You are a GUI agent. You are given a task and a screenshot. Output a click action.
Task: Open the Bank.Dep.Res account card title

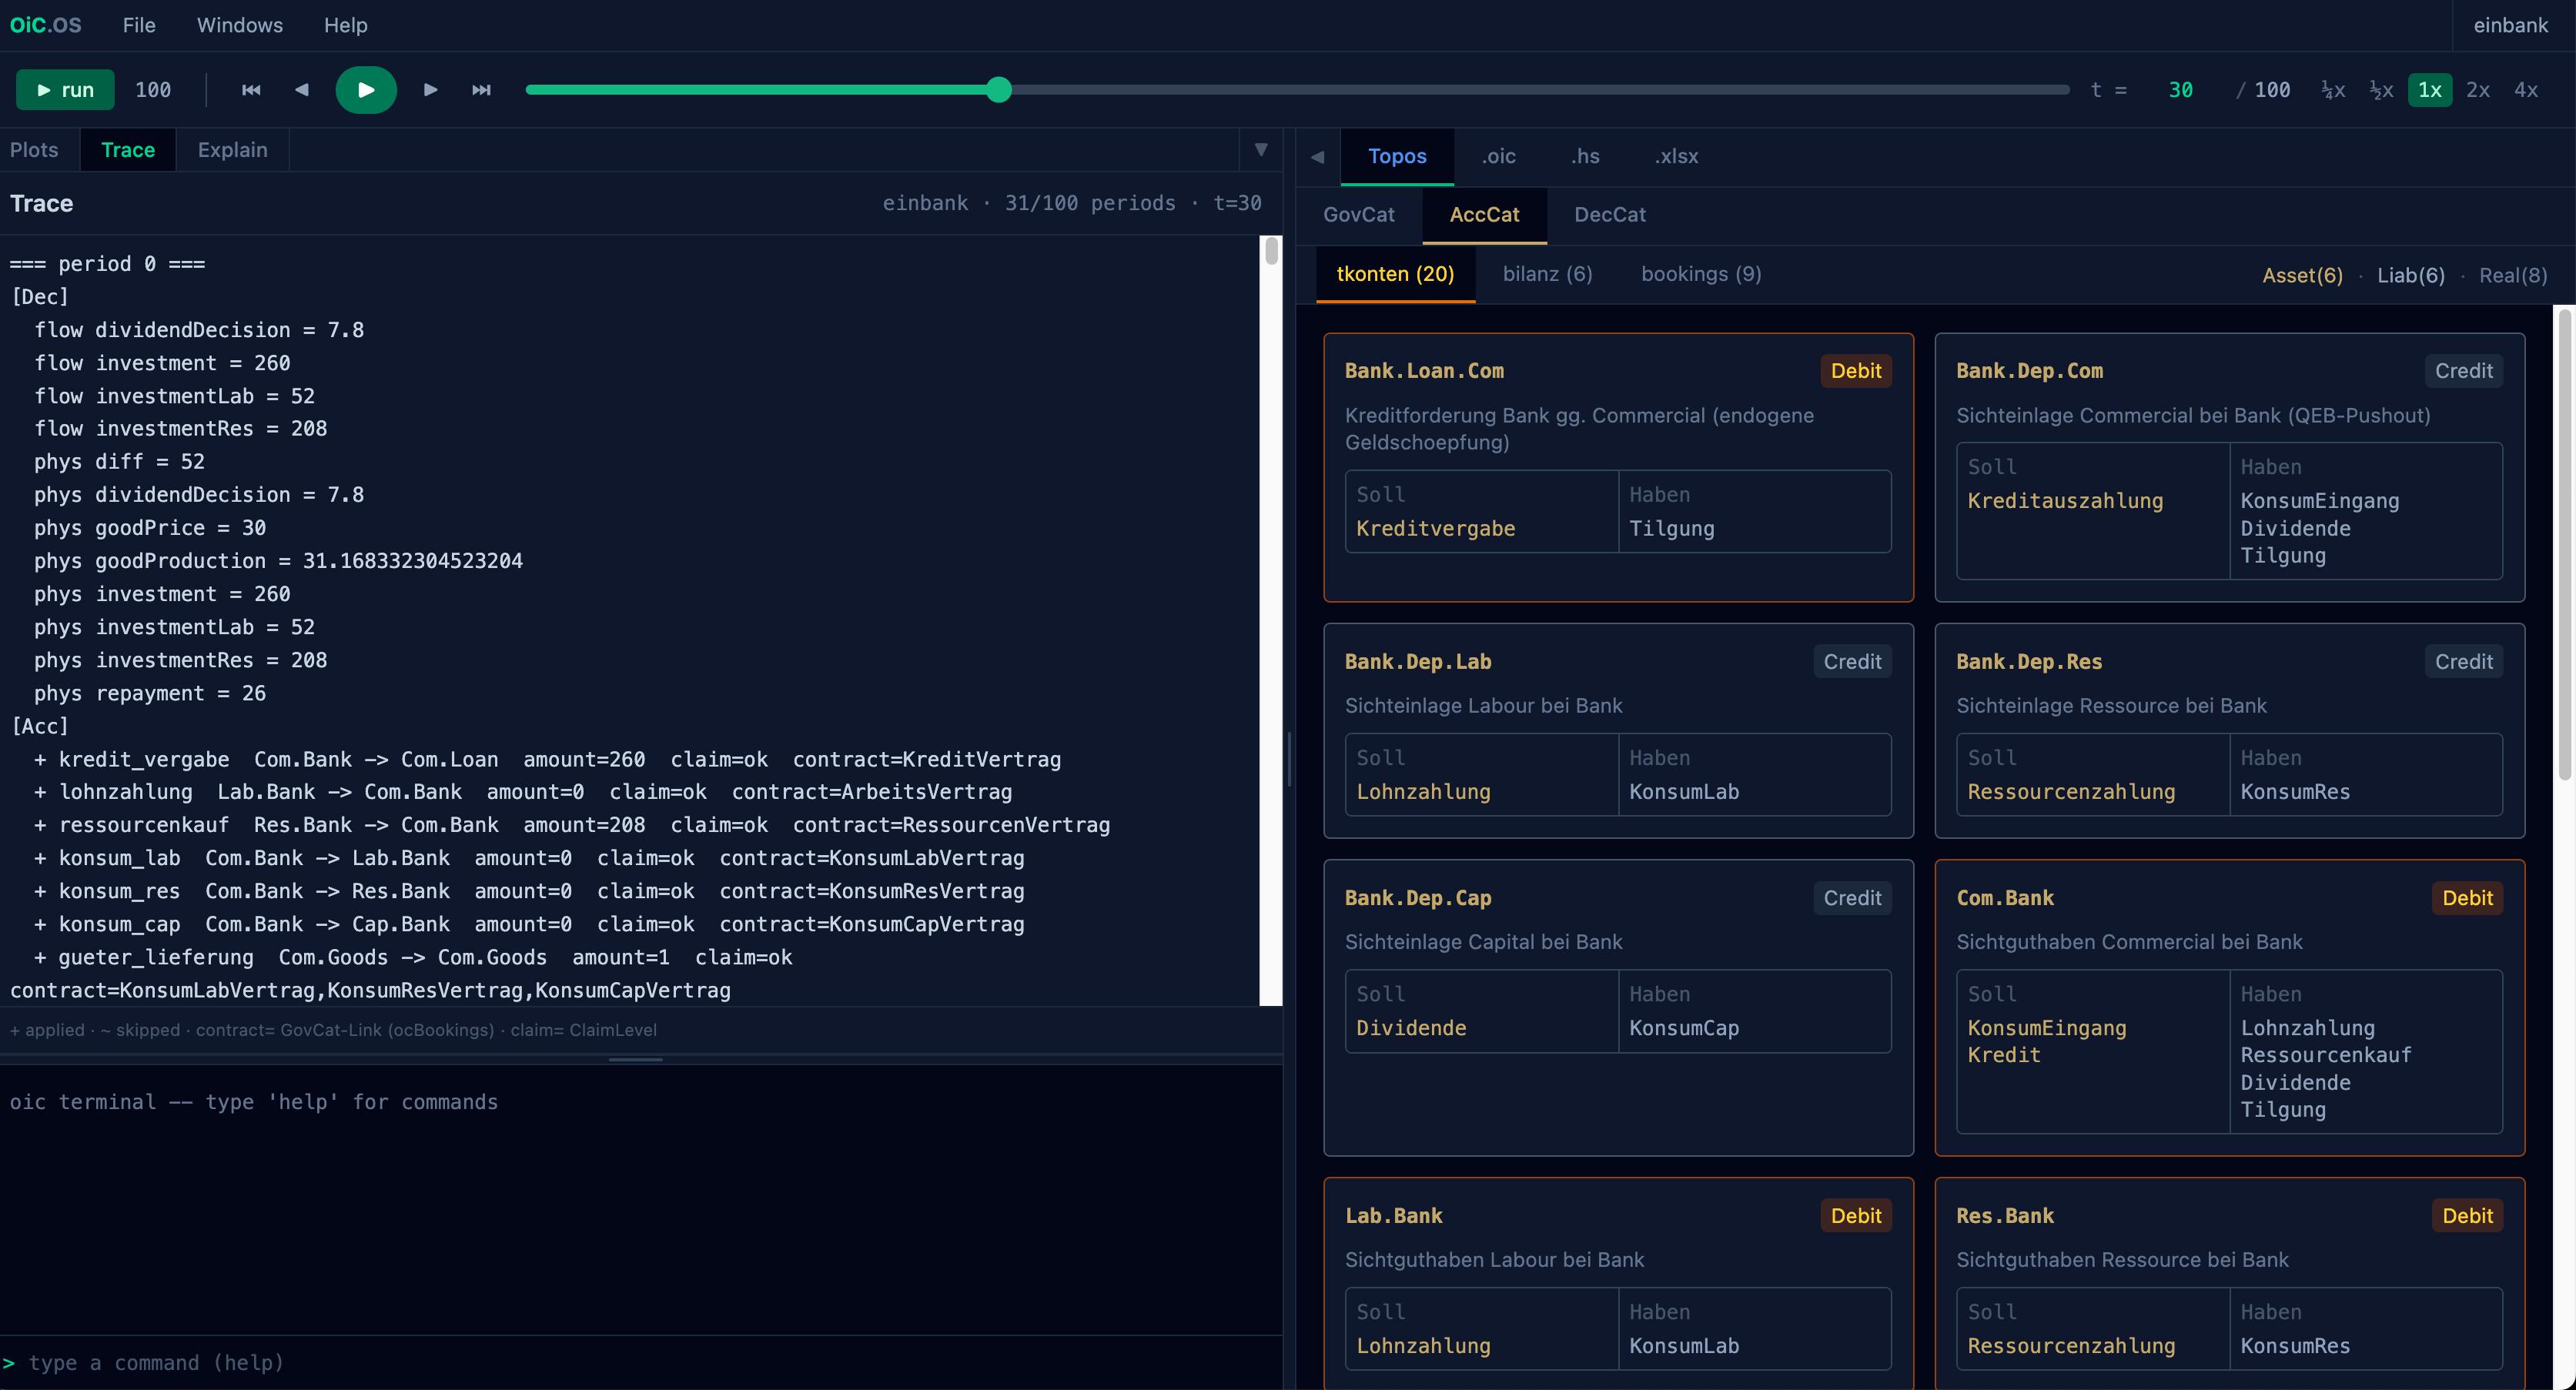[2029, 662]
